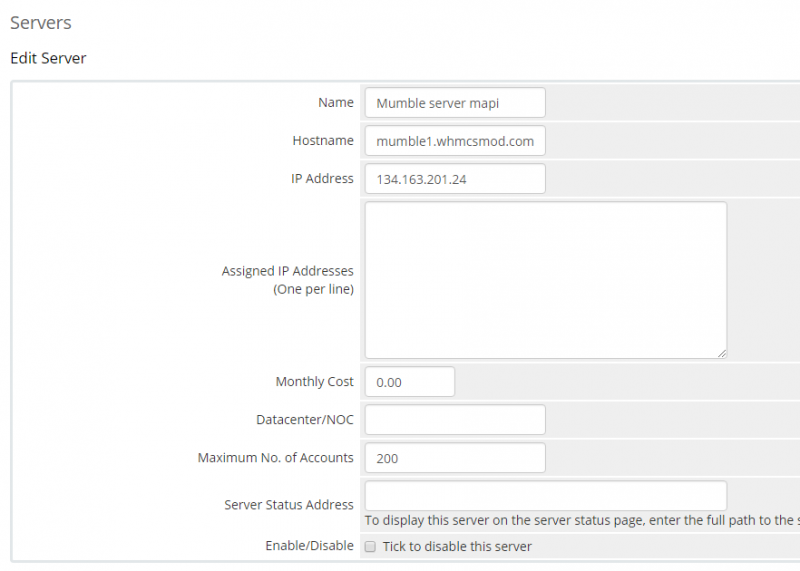
Task: Click the 'Server Status Address' label
Action: tap(289, 505)
